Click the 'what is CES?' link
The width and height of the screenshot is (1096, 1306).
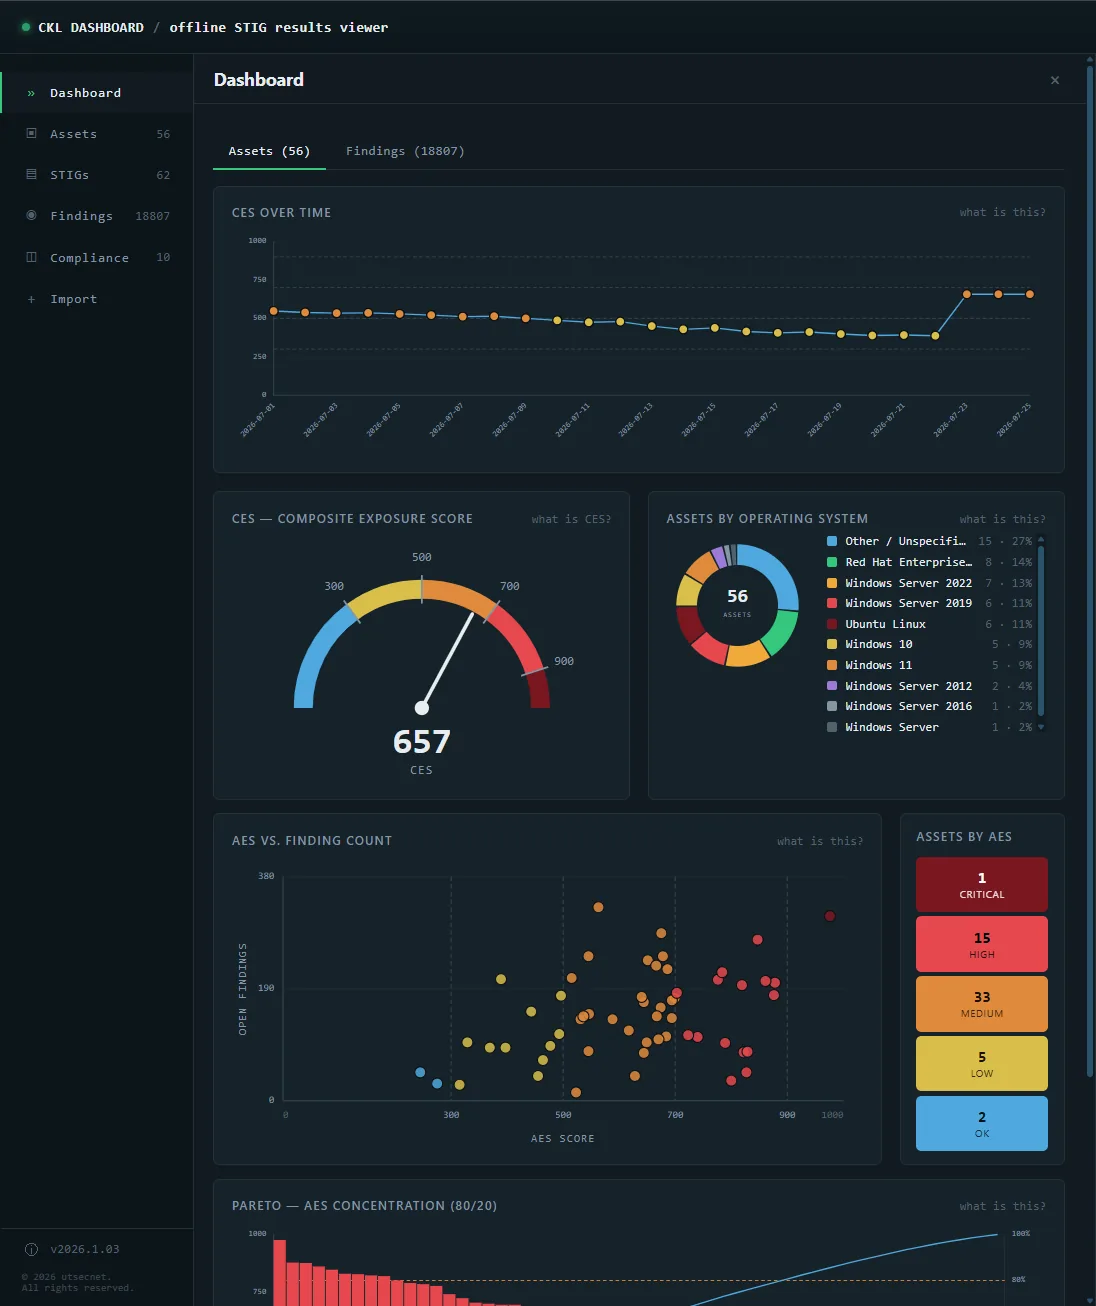click(x=571, y=519)
